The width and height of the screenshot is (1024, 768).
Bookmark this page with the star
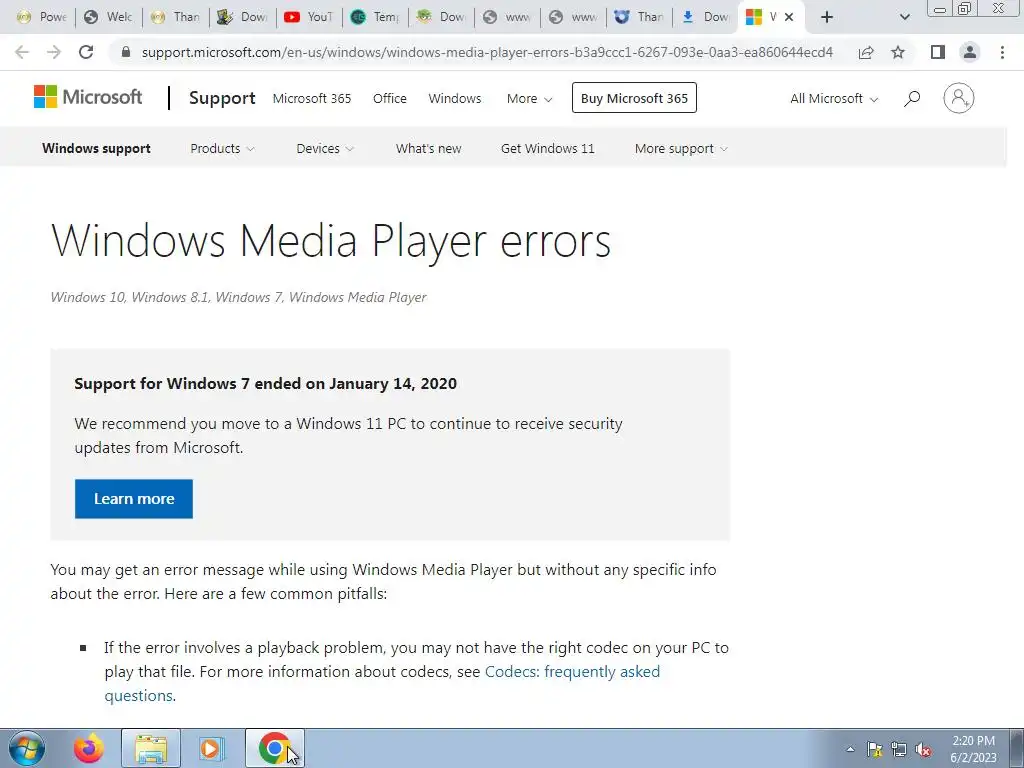tap(898, 52)
